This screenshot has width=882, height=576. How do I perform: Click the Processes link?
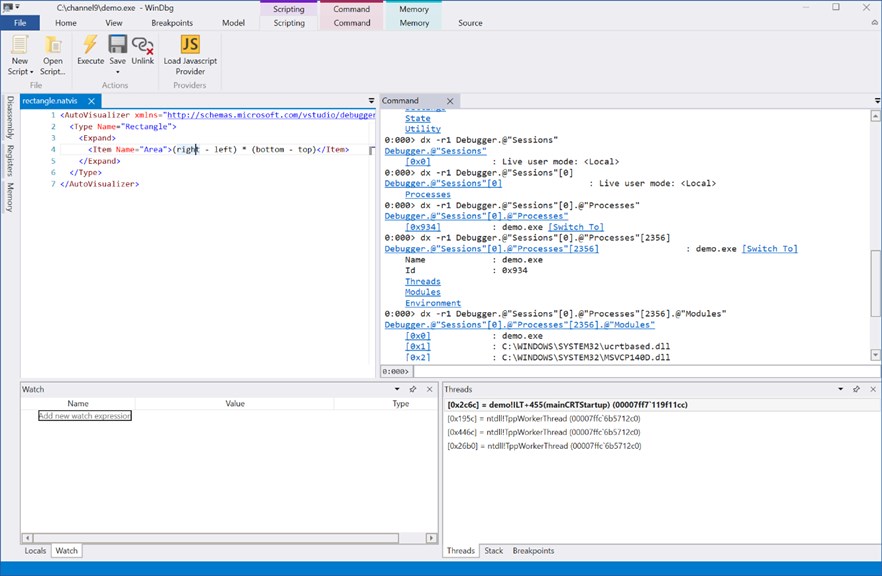tap(428, 195)
